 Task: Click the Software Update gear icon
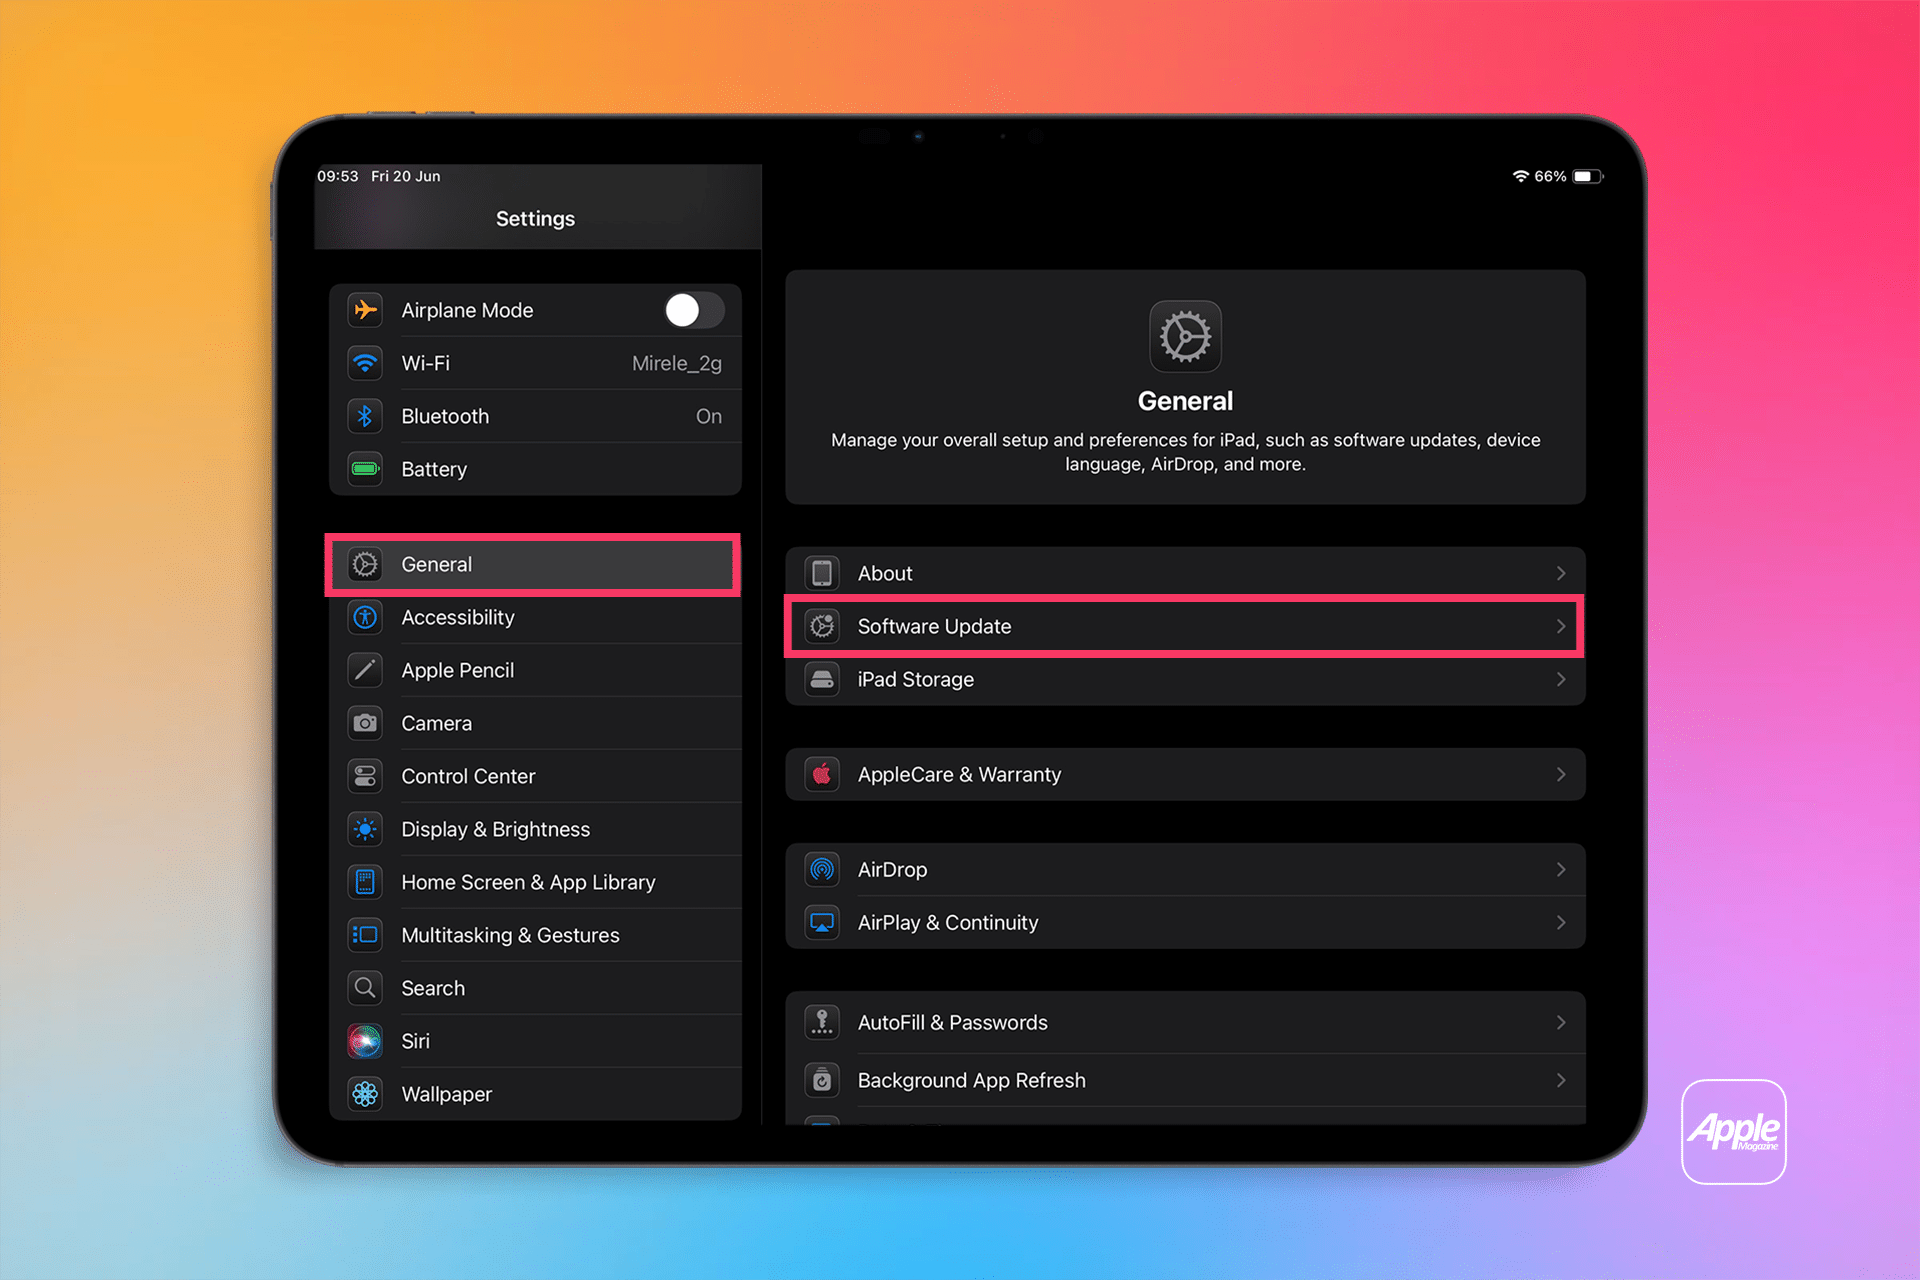pyautogui.click(x=822, y=626)
